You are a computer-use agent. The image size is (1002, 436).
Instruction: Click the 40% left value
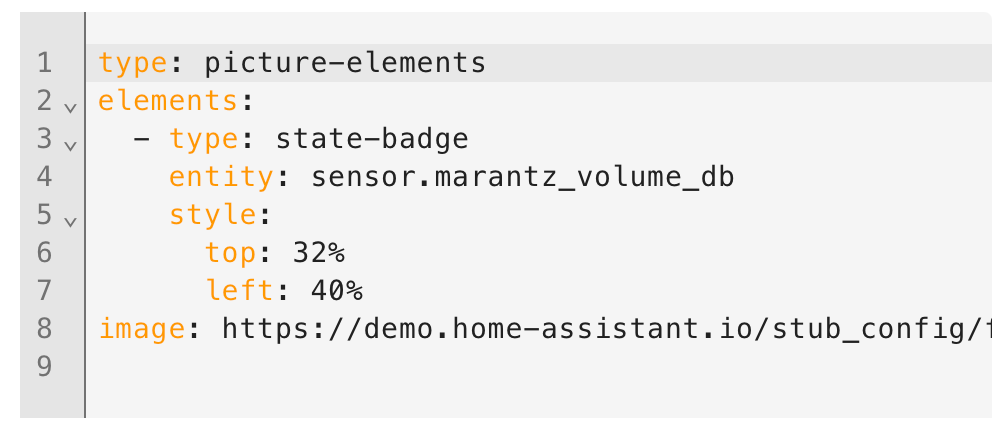(337, 291)
